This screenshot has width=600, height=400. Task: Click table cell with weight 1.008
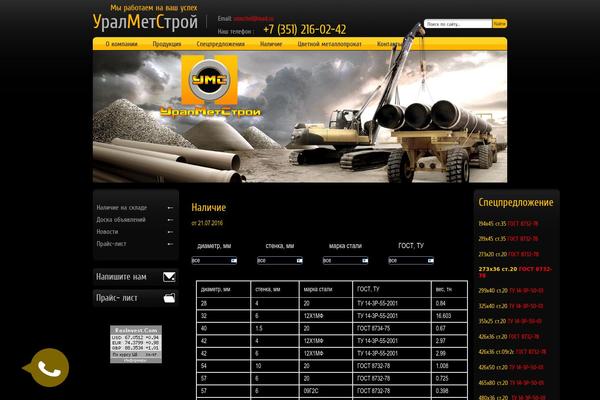click(x=449, y=366)
